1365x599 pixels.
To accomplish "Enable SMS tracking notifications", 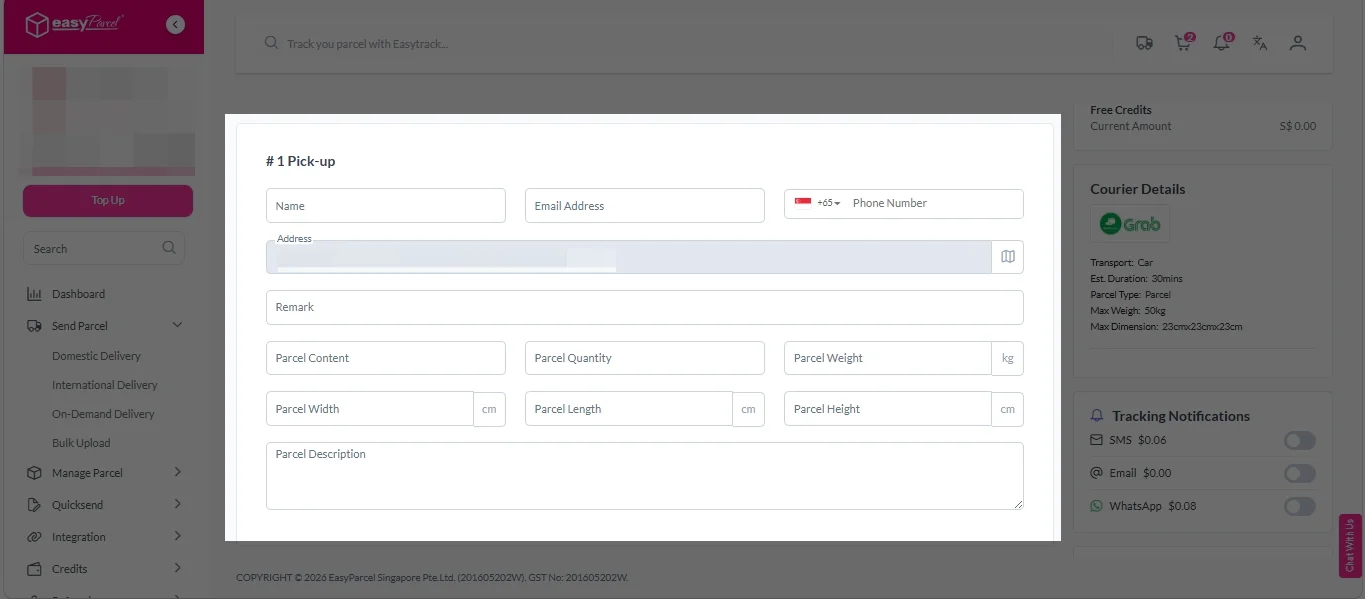I will 1299,440.
